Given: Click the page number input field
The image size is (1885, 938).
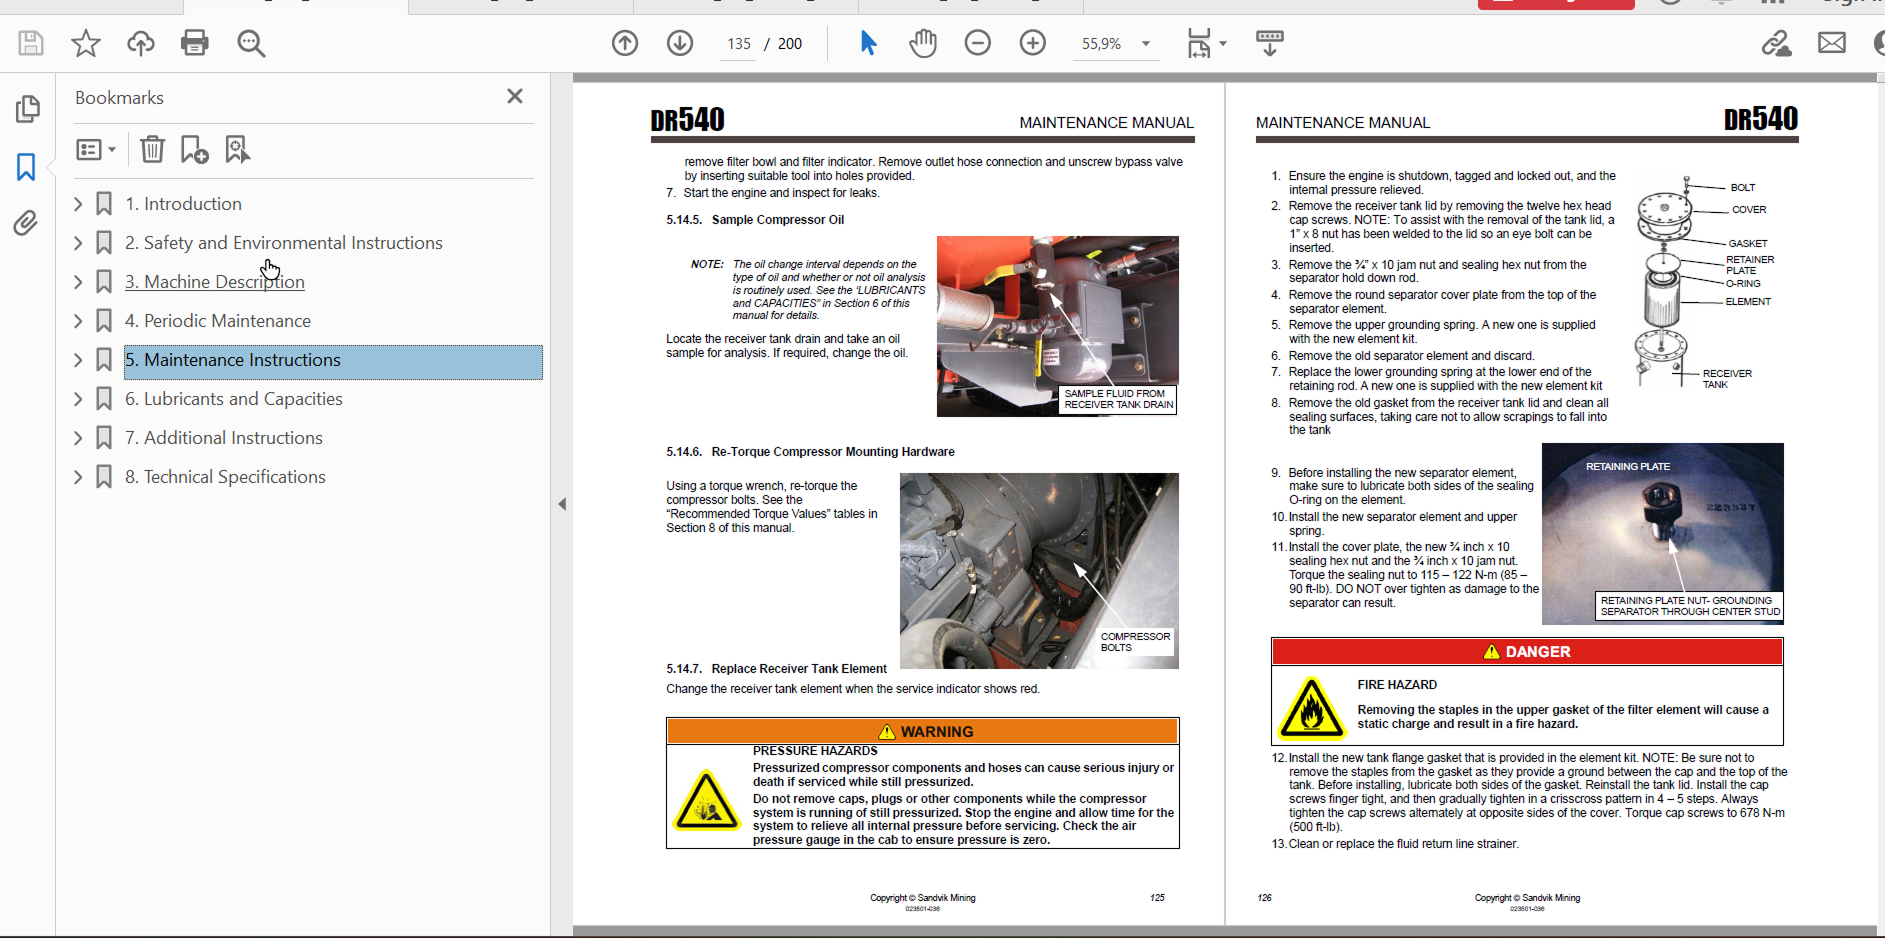Looking at the screenshot, I should [739, 44].
